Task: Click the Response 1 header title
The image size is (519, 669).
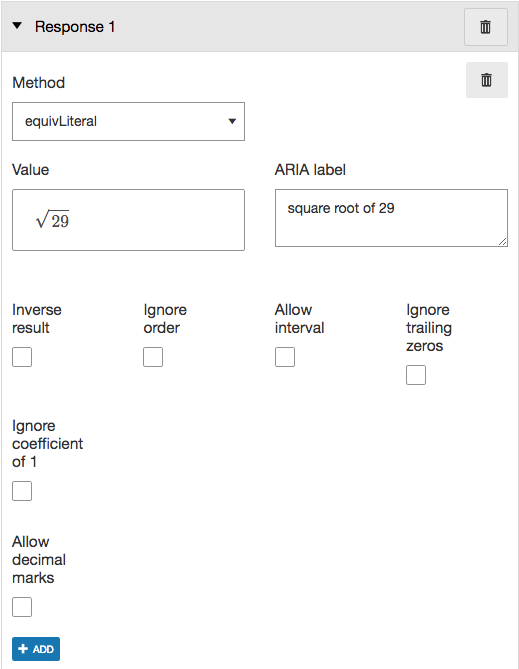Action: click(75, 27)
